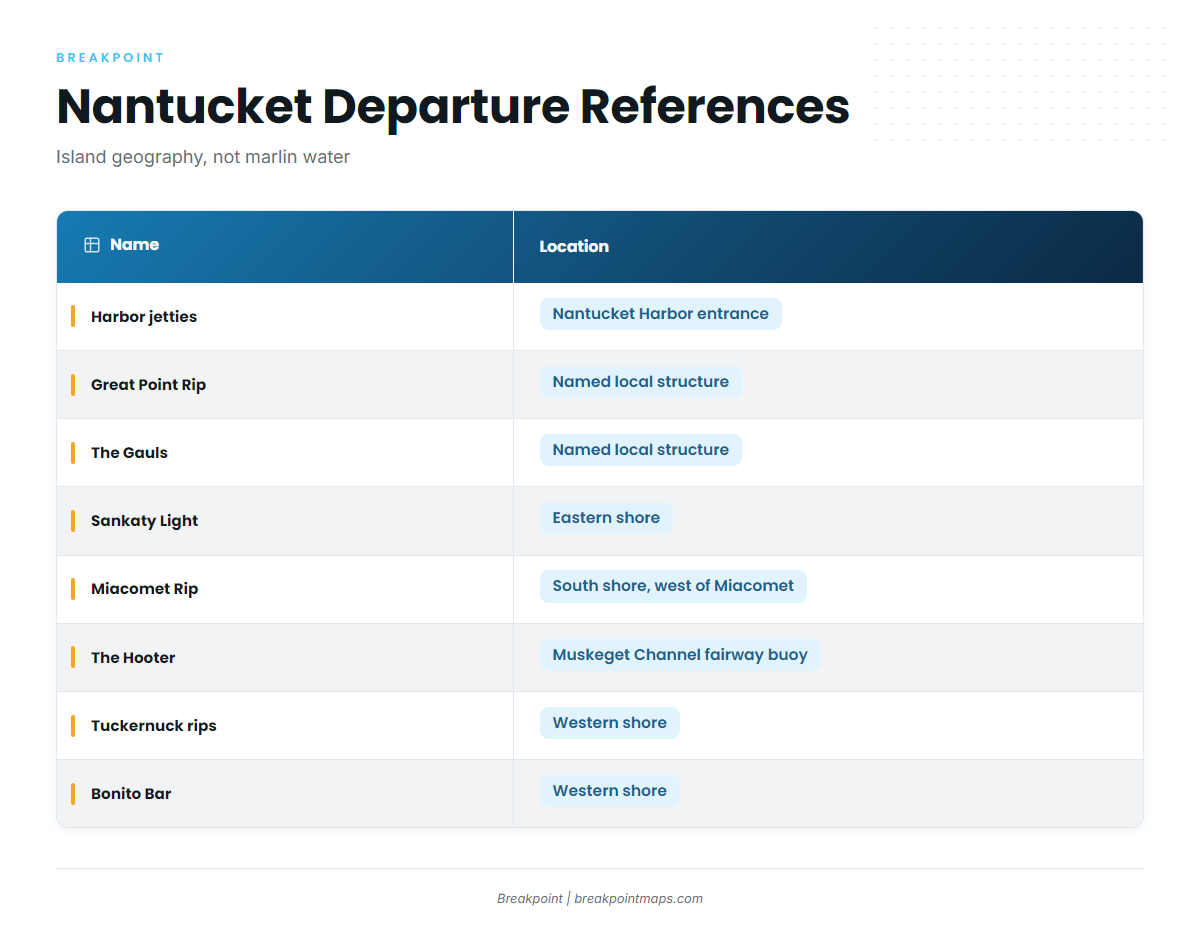
Task: Click the Nantucket Departure References title
Action: (x=453, y=106)
